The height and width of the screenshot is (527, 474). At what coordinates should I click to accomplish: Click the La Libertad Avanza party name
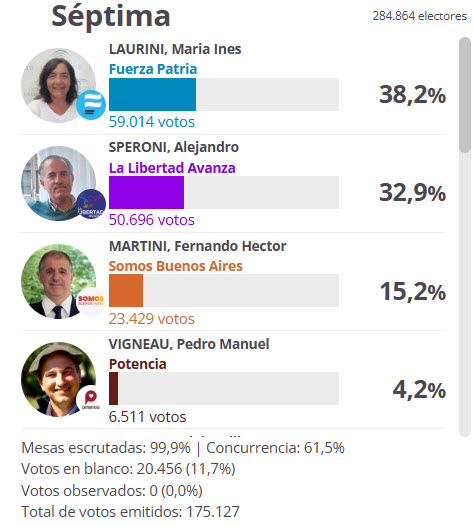(x=172, y=168)
